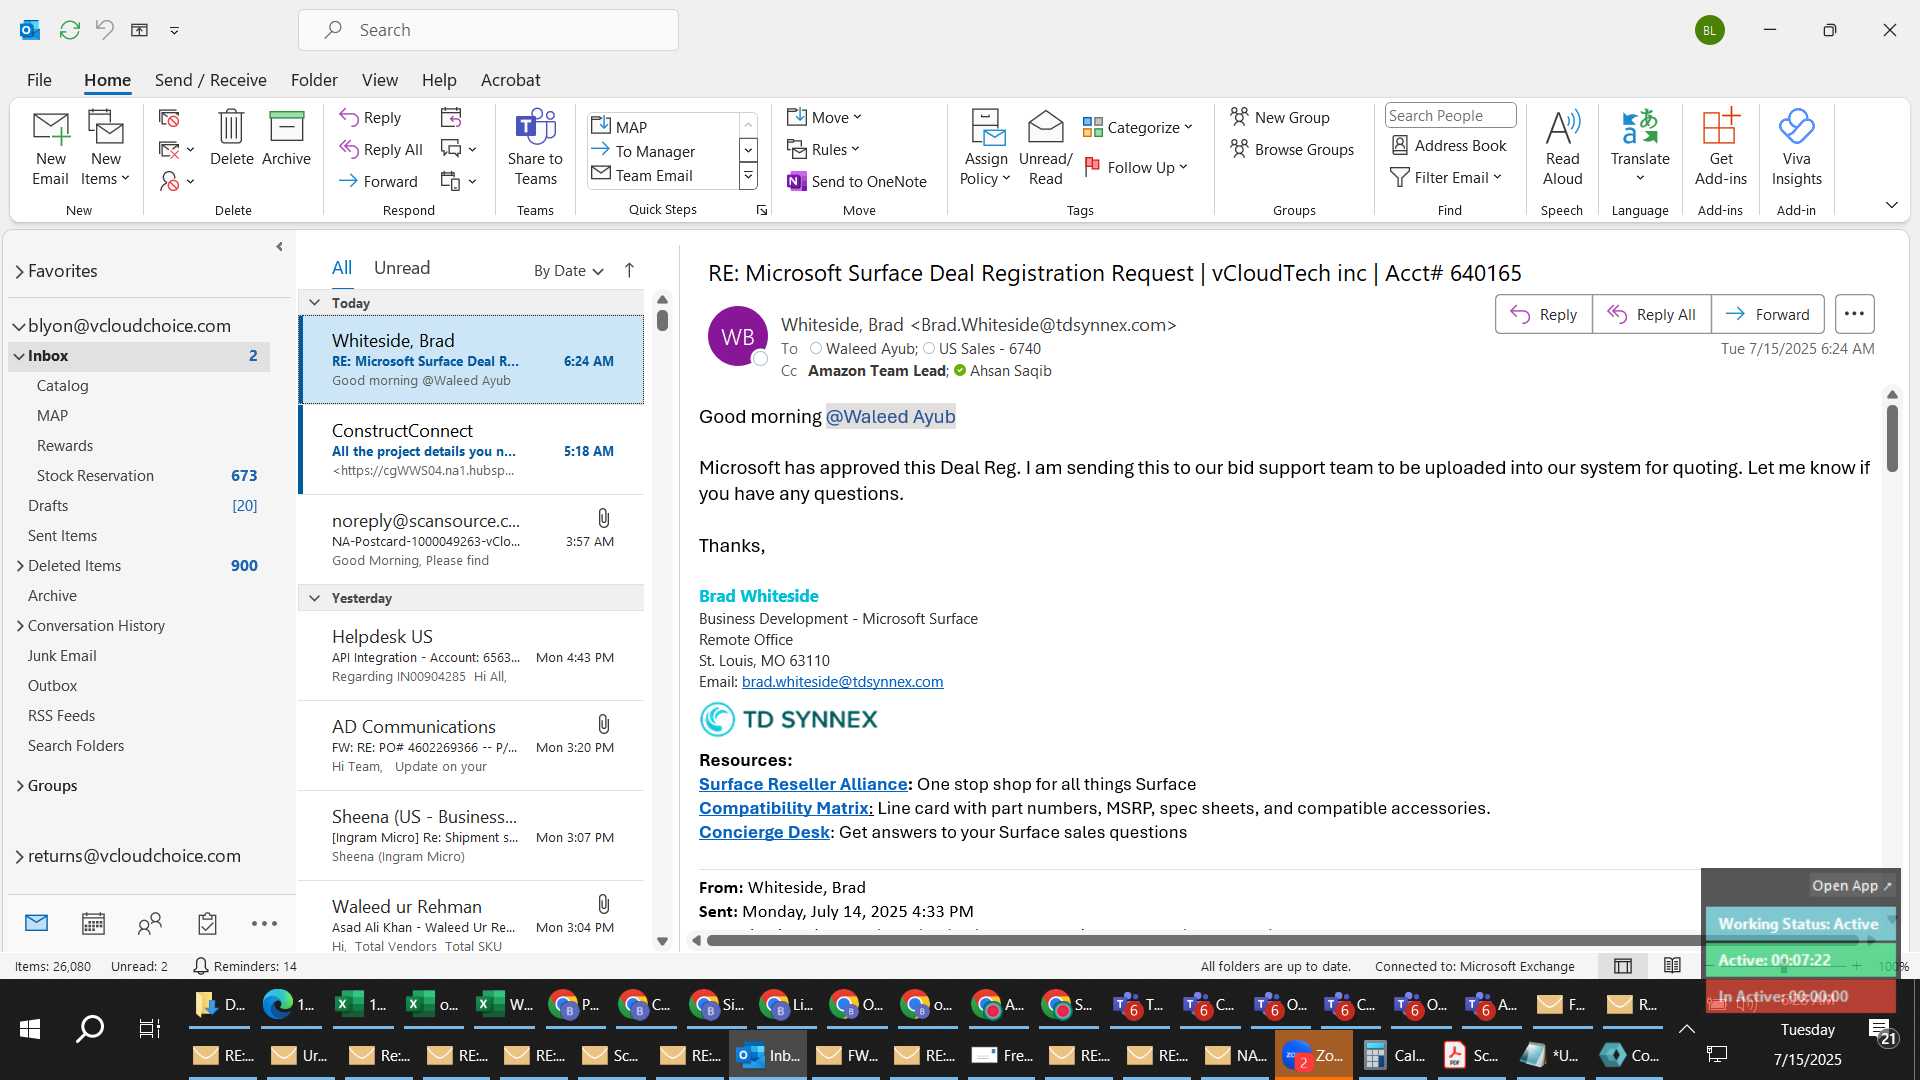
Task: Click Send to OneNote
Action: tap(857, 181)
